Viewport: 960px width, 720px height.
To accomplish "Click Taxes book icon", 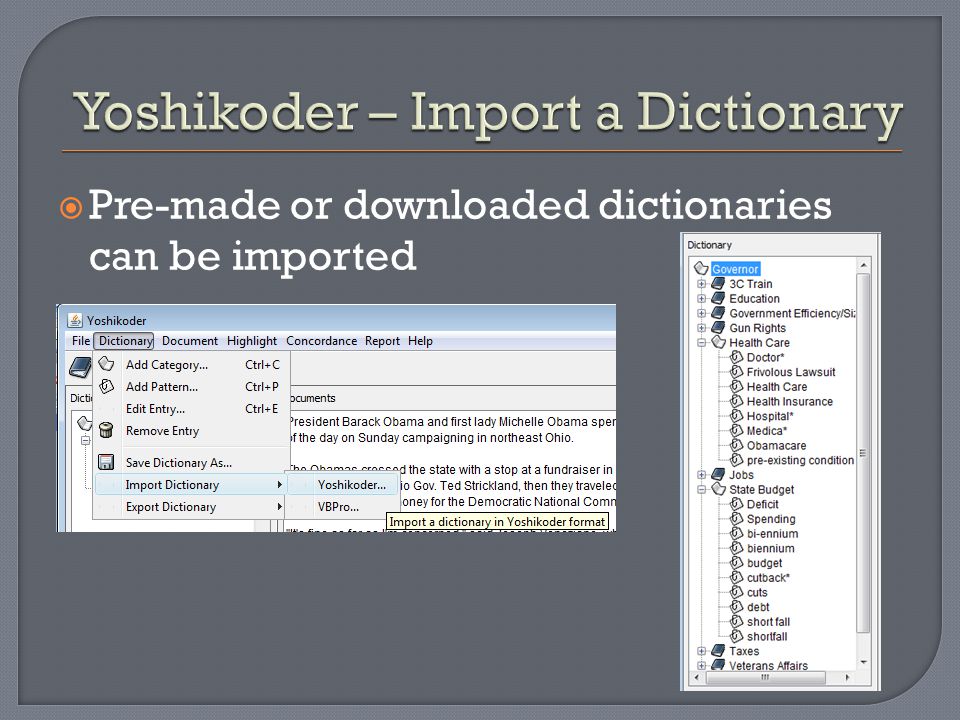I will [718, 651].
